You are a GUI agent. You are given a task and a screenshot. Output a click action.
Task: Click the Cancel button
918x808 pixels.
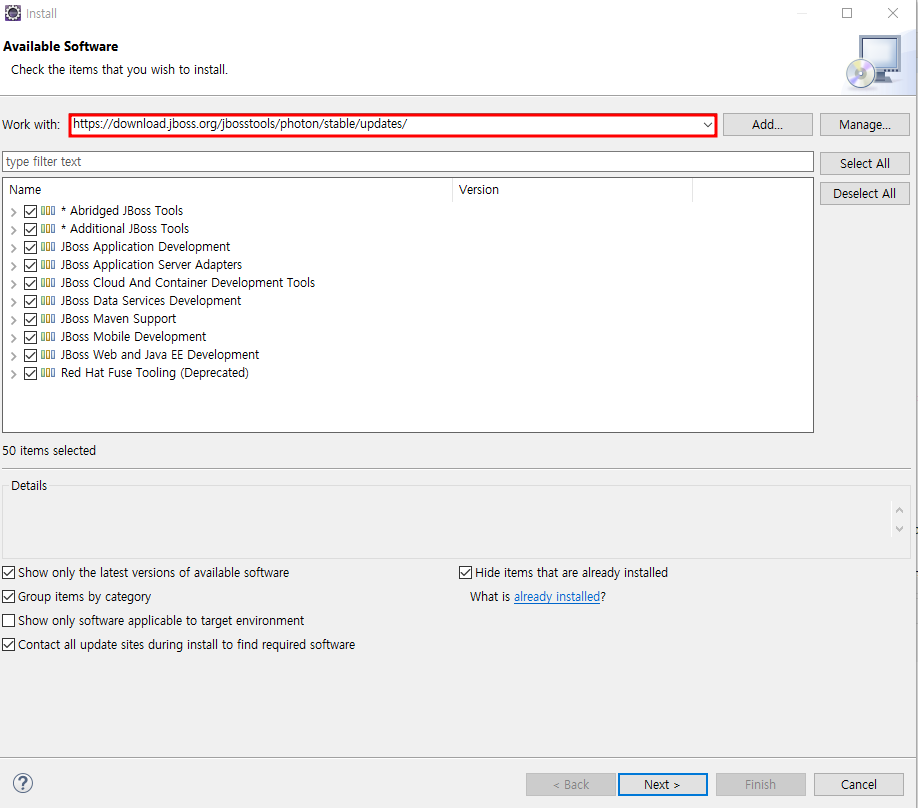pos(858,785)
